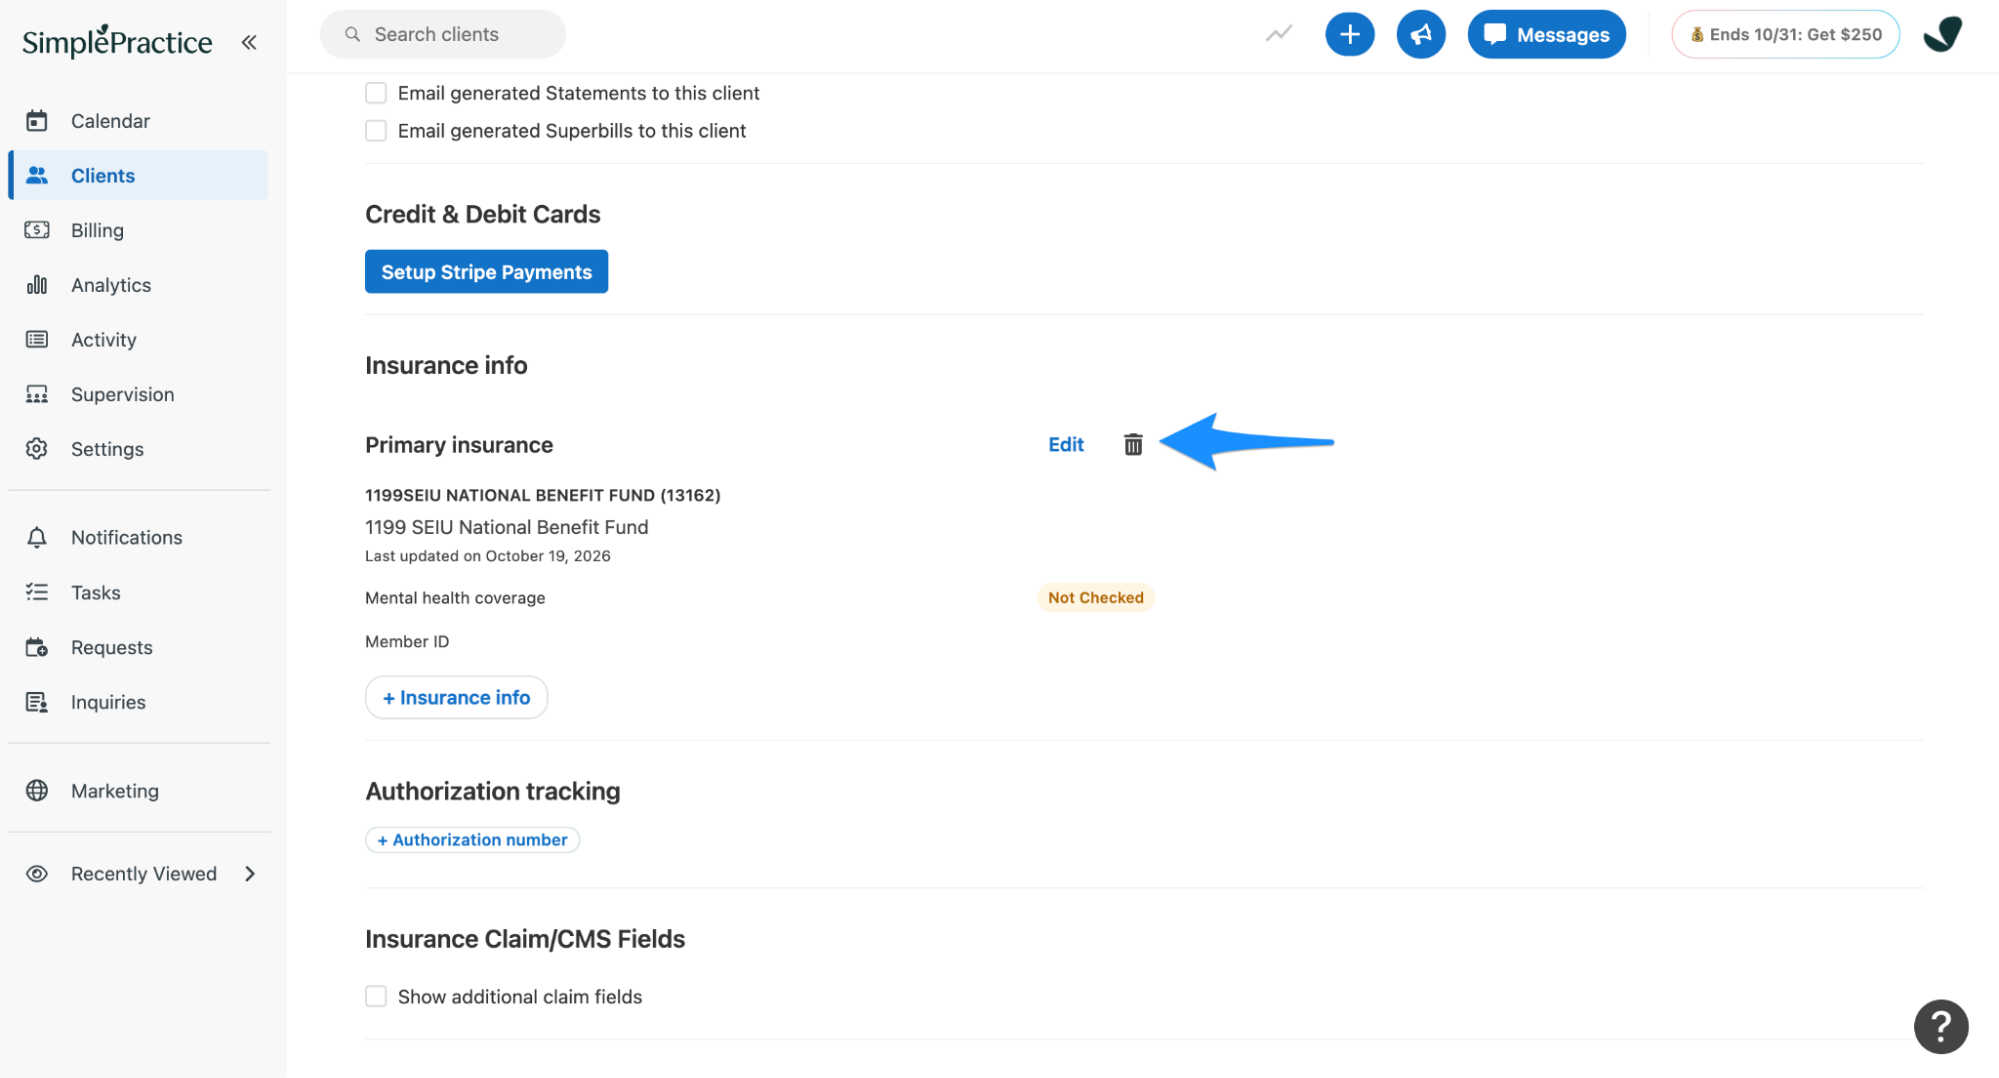Screen dimensions: 1999x1078
Task: Open the Clients section
Action: pyautogui.click(x=138, y=175)
